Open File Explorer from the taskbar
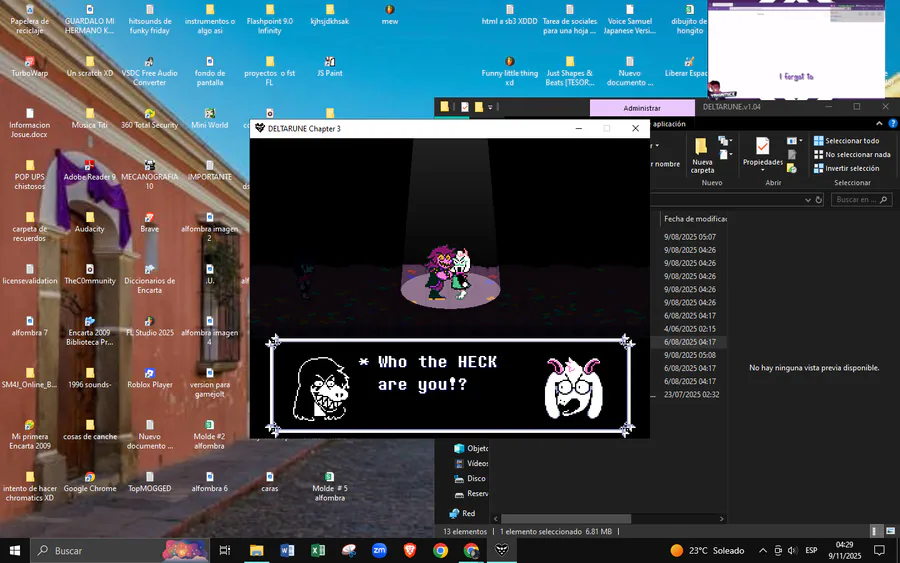Viewport: 900px width, 563px height. pyautogui.click(x=256, y=550)
